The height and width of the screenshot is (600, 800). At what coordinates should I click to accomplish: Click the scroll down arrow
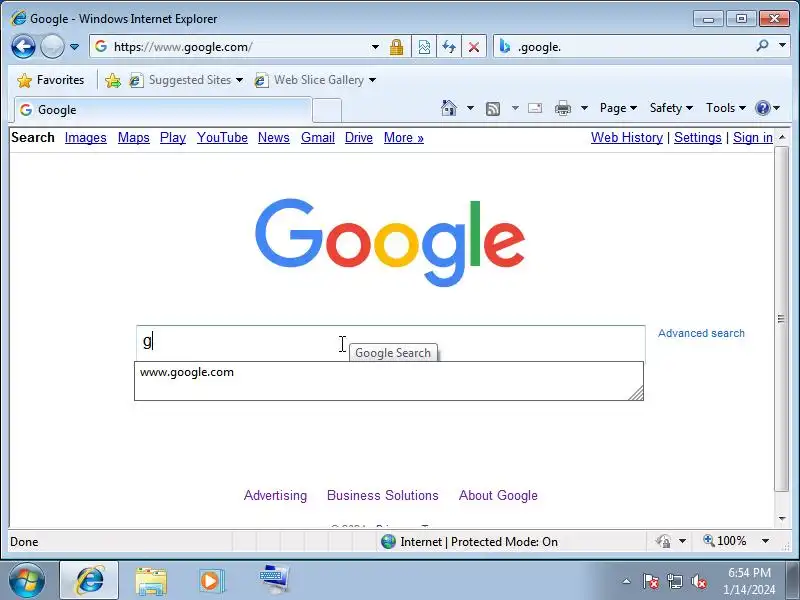click(x=782, y=519)
